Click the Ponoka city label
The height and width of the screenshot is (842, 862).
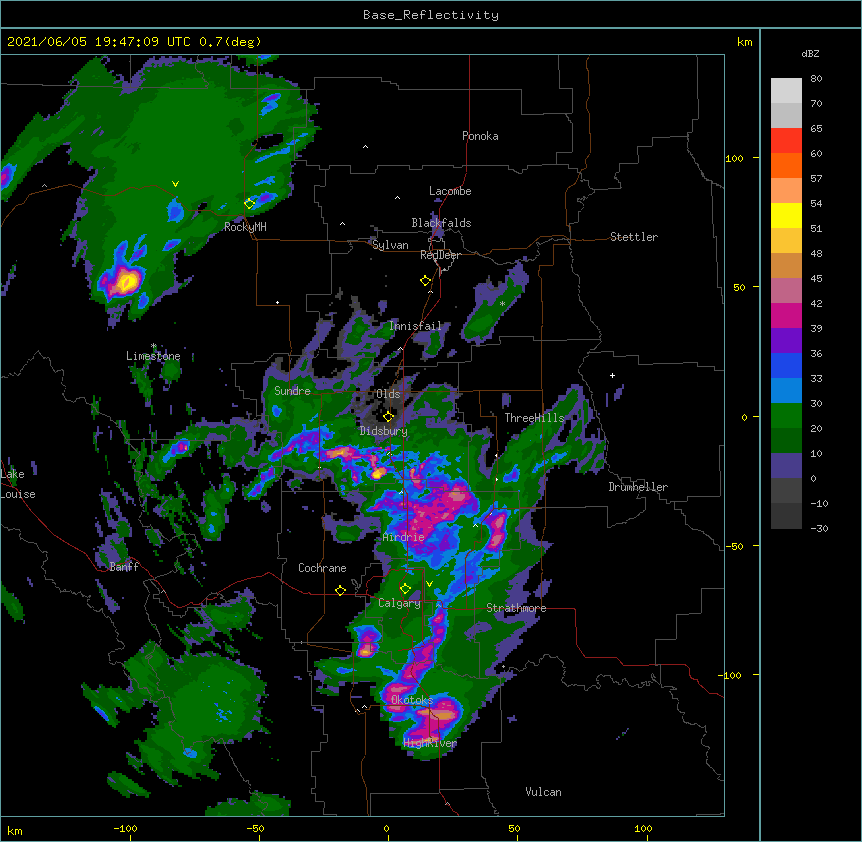point(480,136)
